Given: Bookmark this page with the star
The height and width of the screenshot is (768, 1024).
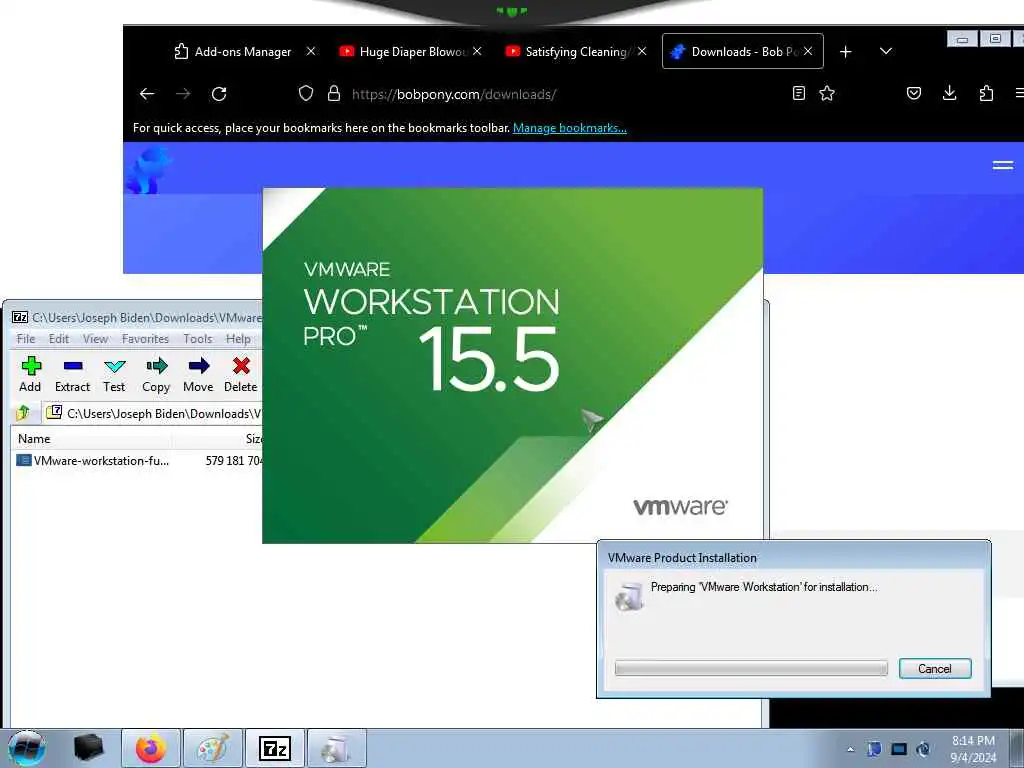Looking at the screenshot, I should coord(827,93).
